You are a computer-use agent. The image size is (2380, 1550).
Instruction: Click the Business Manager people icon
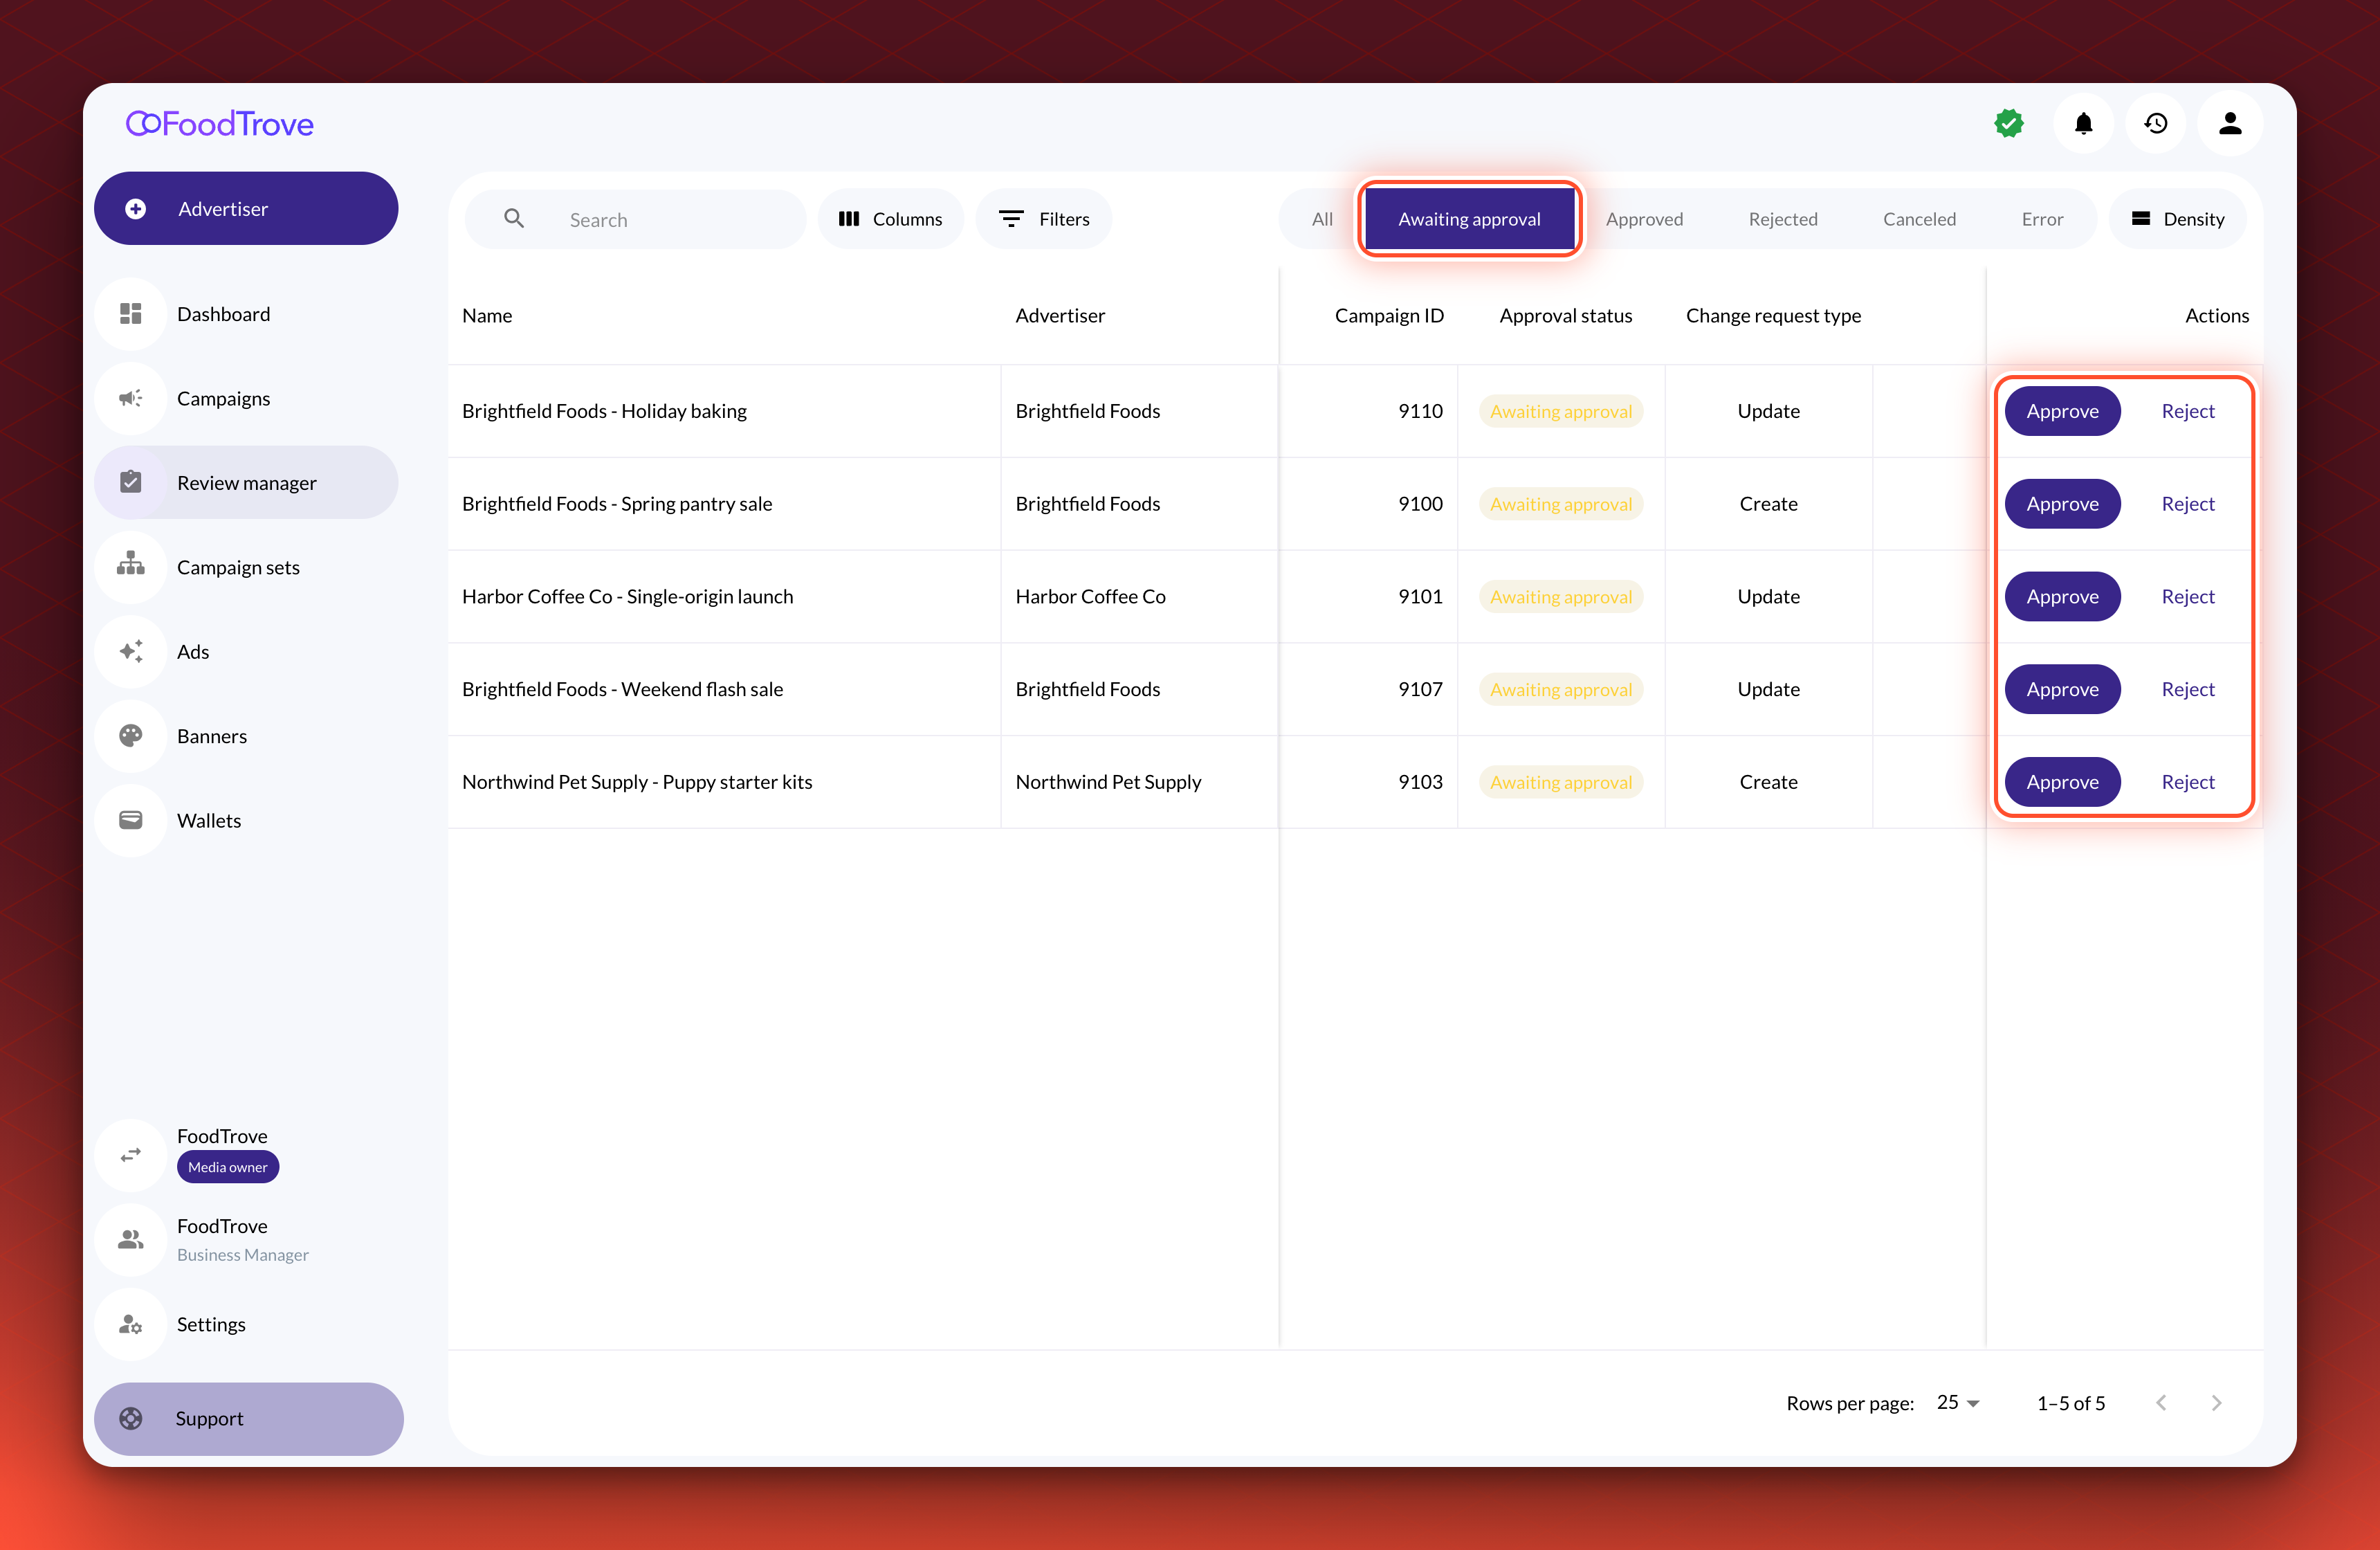[x=130, y=1239]
